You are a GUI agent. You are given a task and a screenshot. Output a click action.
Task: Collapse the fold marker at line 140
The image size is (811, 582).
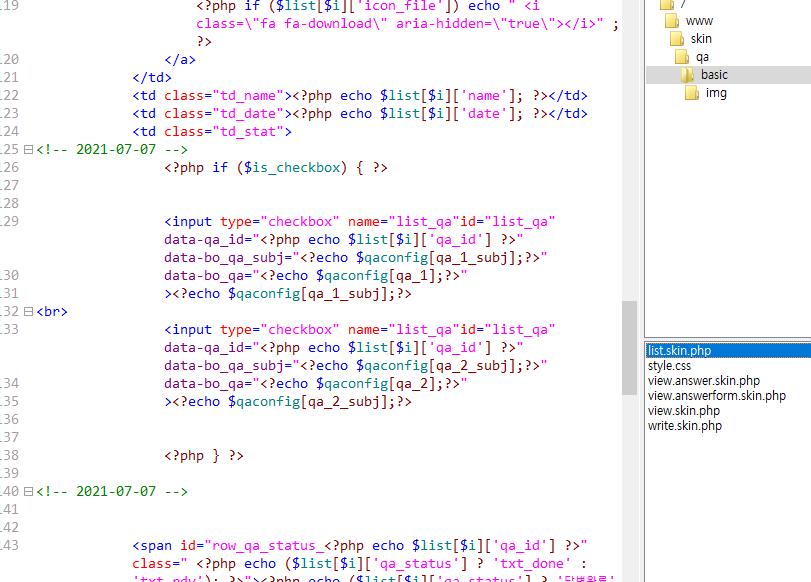coord(28,492)
